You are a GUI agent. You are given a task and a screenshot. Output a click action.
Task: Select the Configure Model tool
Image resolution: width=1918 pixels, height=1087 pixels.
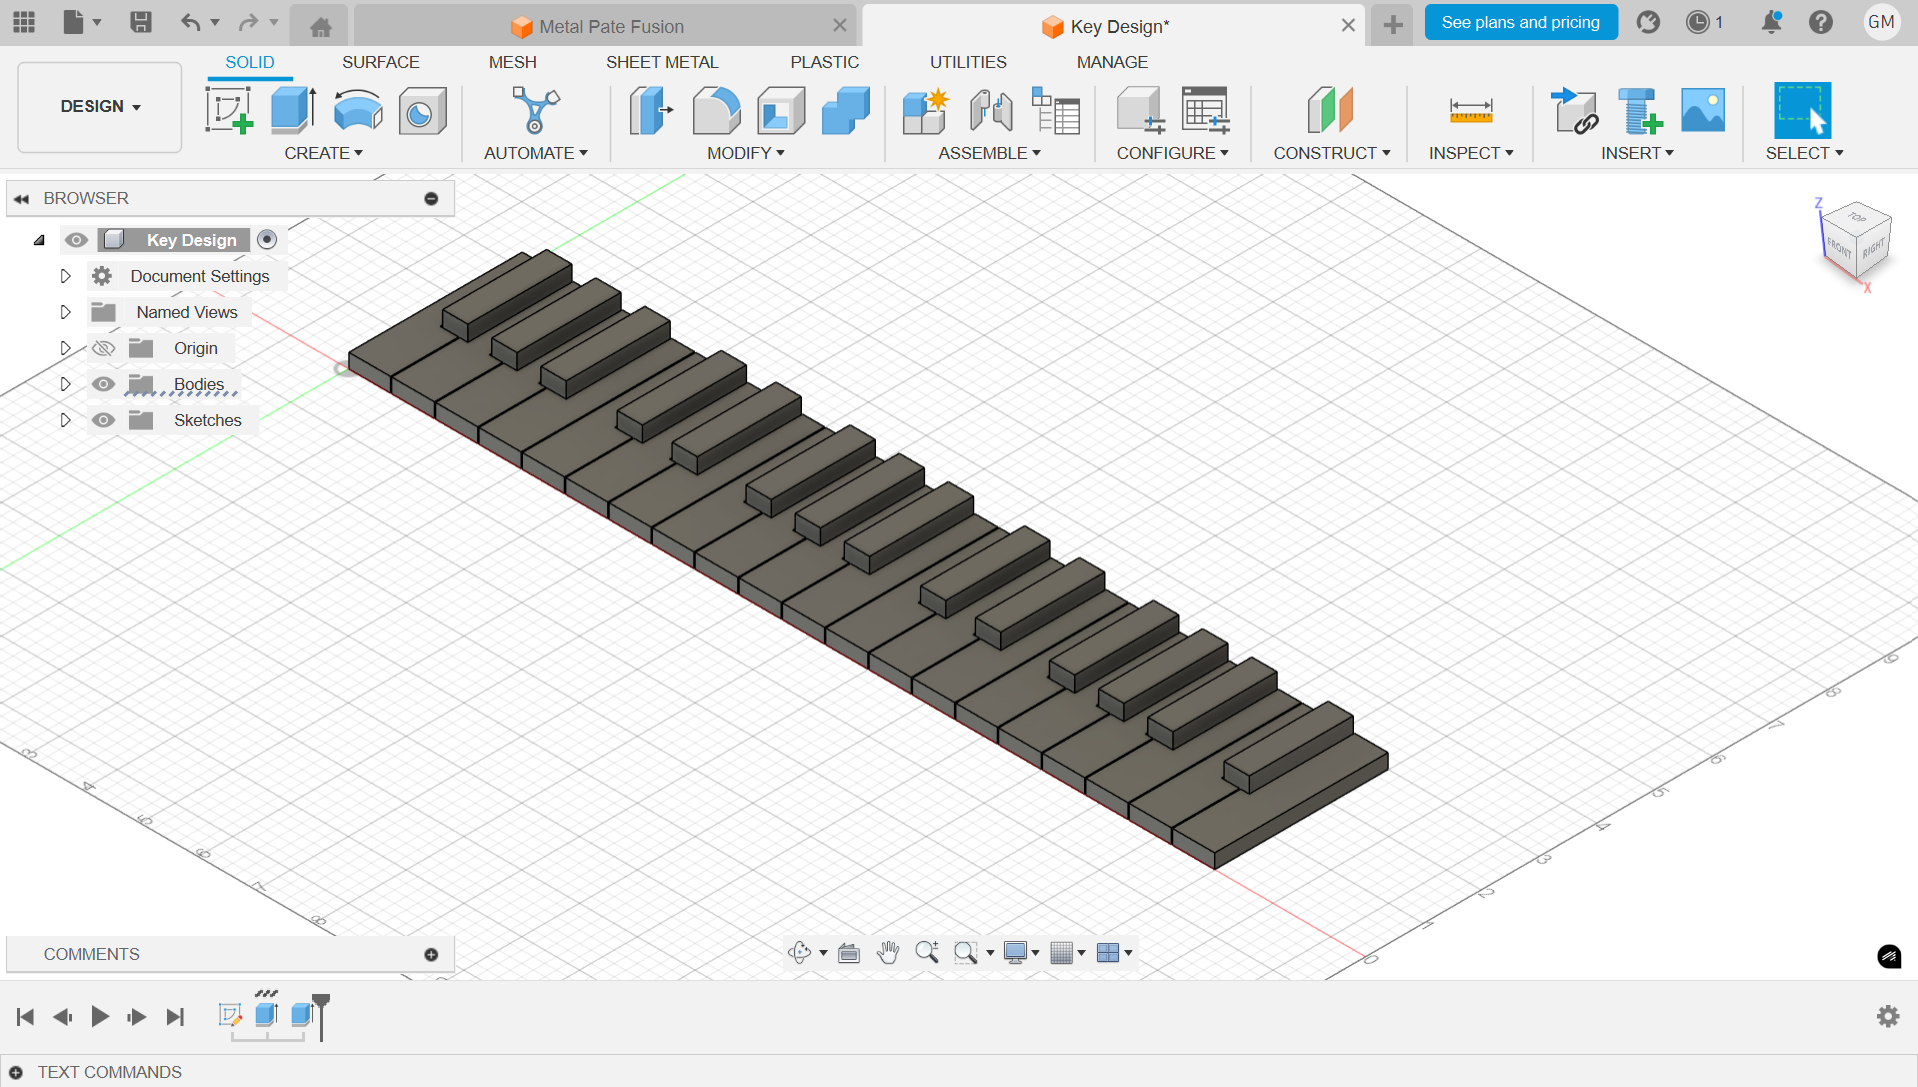tap(1140, 110)
